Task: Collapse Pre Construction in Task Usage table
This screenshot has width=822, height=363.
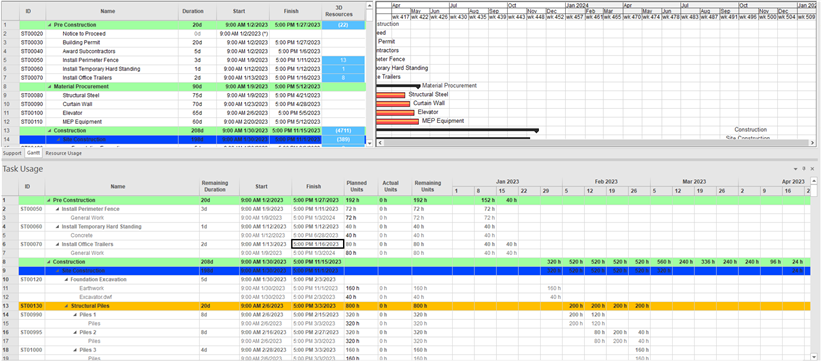Action: [49, 200]
